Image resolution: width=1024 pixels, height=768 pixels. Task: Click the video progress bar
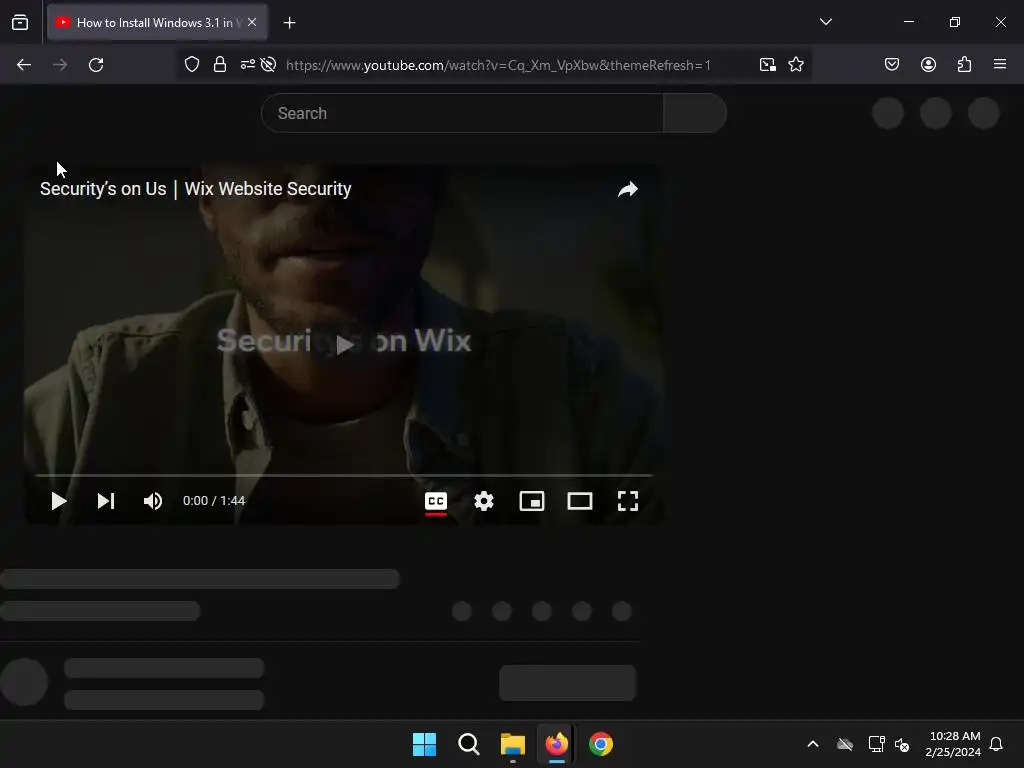click(344, 475)
